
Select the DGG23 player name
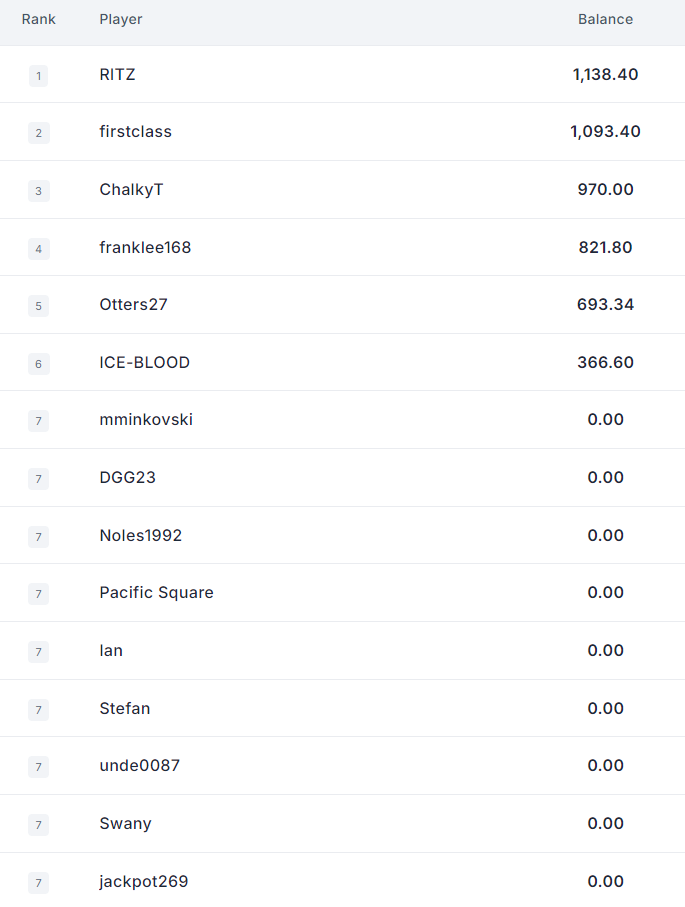pos(127,478)
